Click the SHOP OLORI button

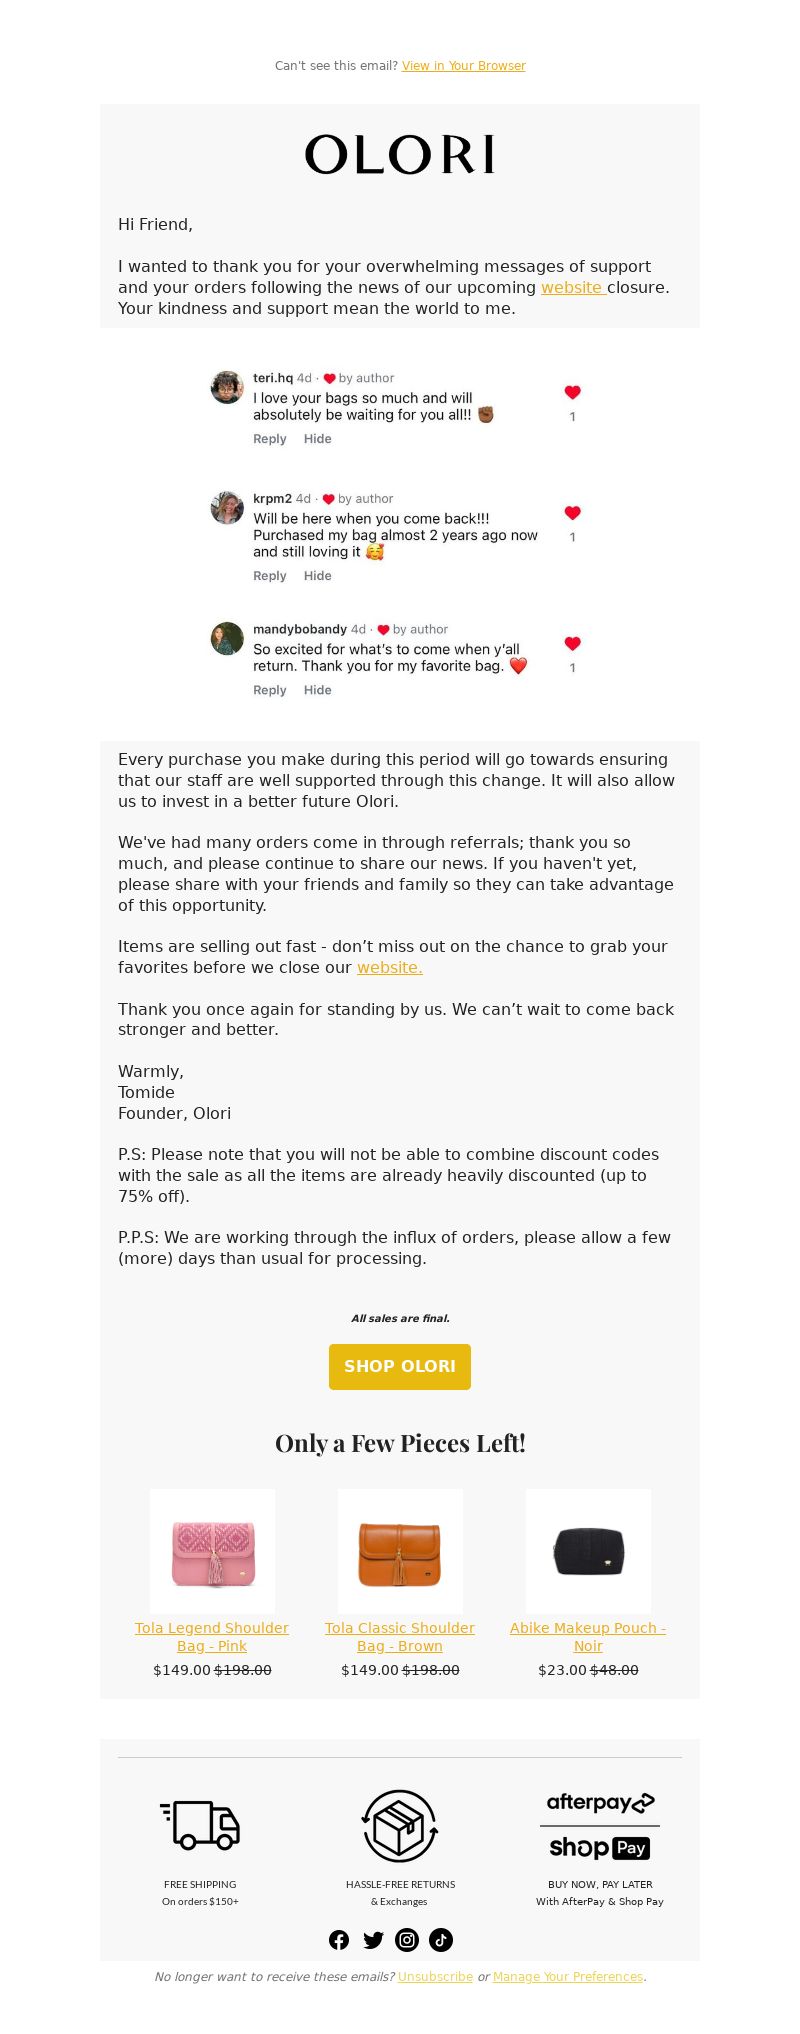pos(400,1366)
